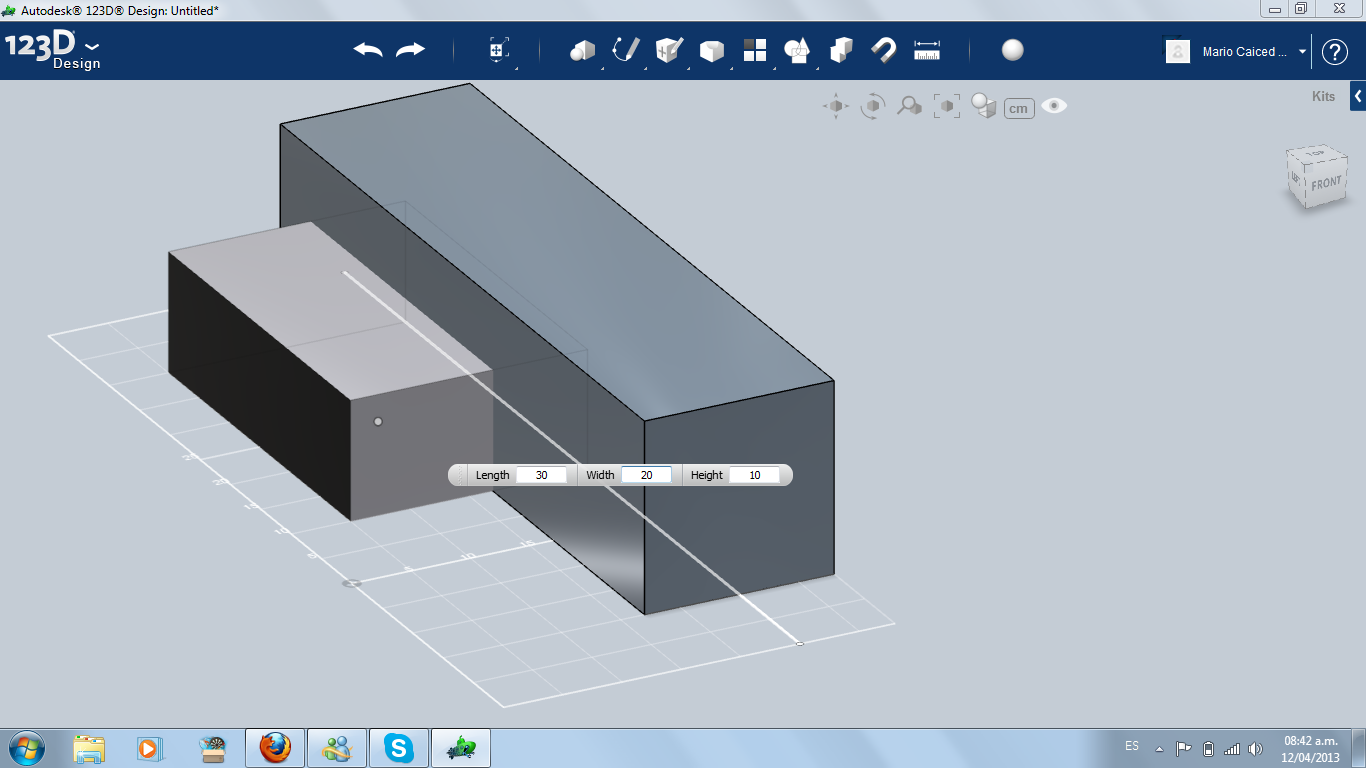Image resolution: width=1366 pixels, height=768 pixels.
Task: Redo the last undone action
Action: point(410,50)
